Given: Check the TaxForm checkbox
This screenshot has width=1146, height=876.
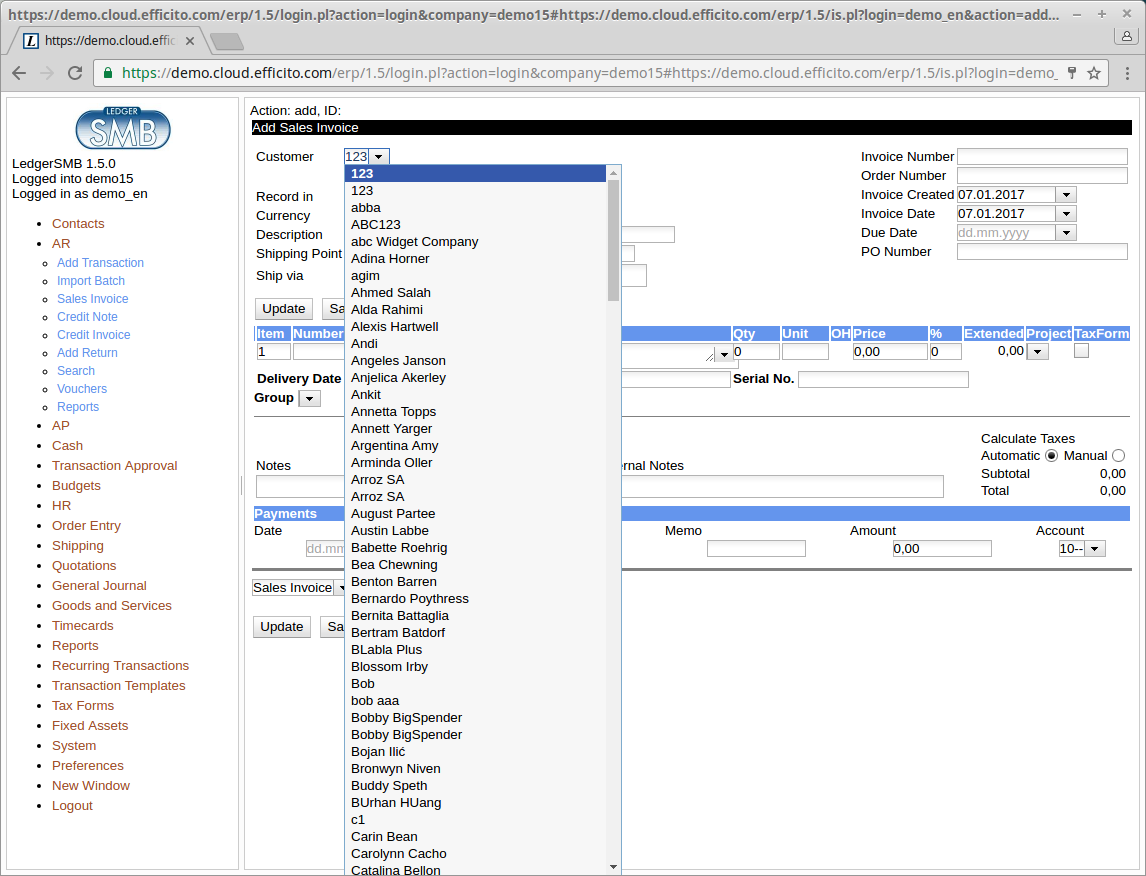Looking at the screenshot, I should (1081, 351).
